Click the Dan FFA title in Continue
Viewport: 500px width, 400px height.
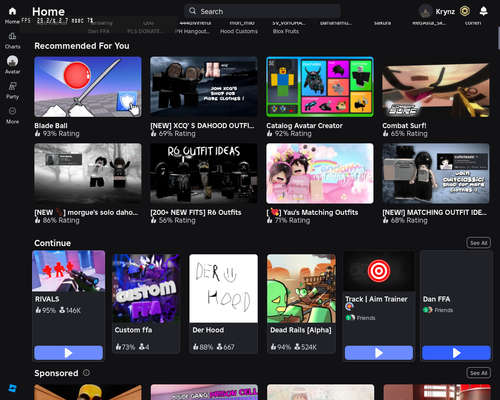[x=436, y=299]
